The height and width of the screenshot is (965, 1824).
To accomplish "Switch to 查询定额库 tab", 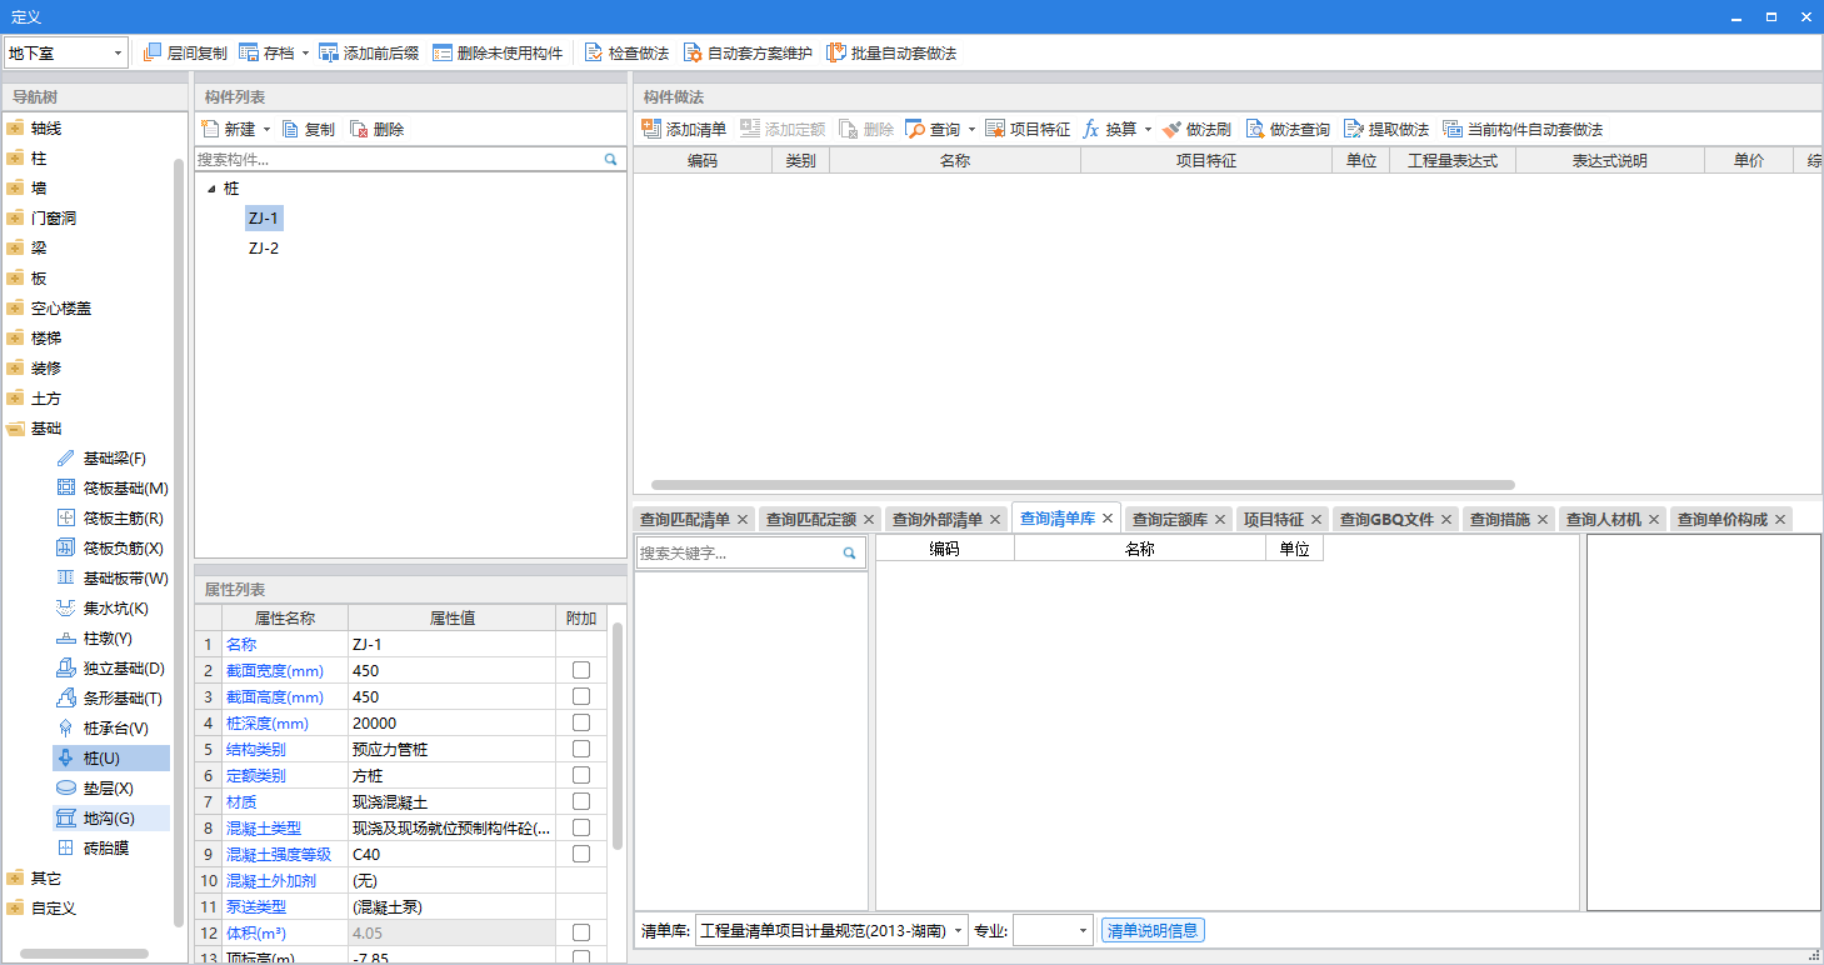I will coord(1169,519).
